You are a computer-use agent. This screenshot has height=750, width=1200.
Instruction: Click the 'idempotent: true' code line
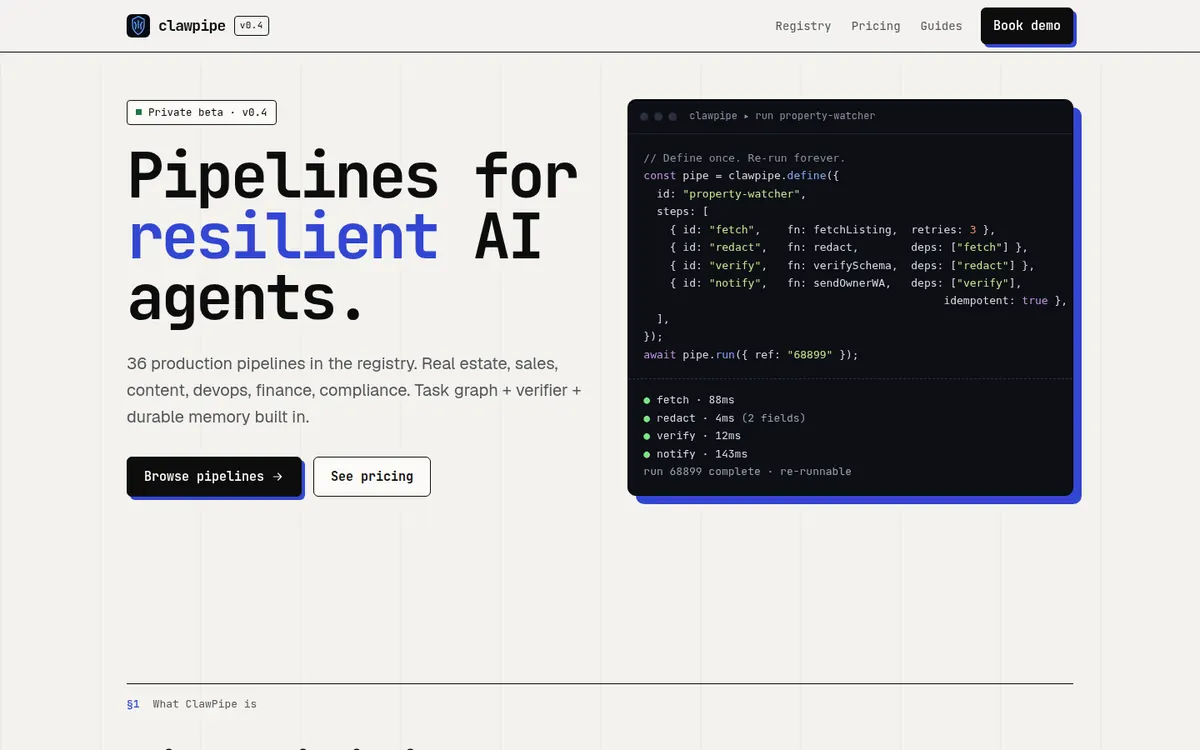coord(1006,301)
